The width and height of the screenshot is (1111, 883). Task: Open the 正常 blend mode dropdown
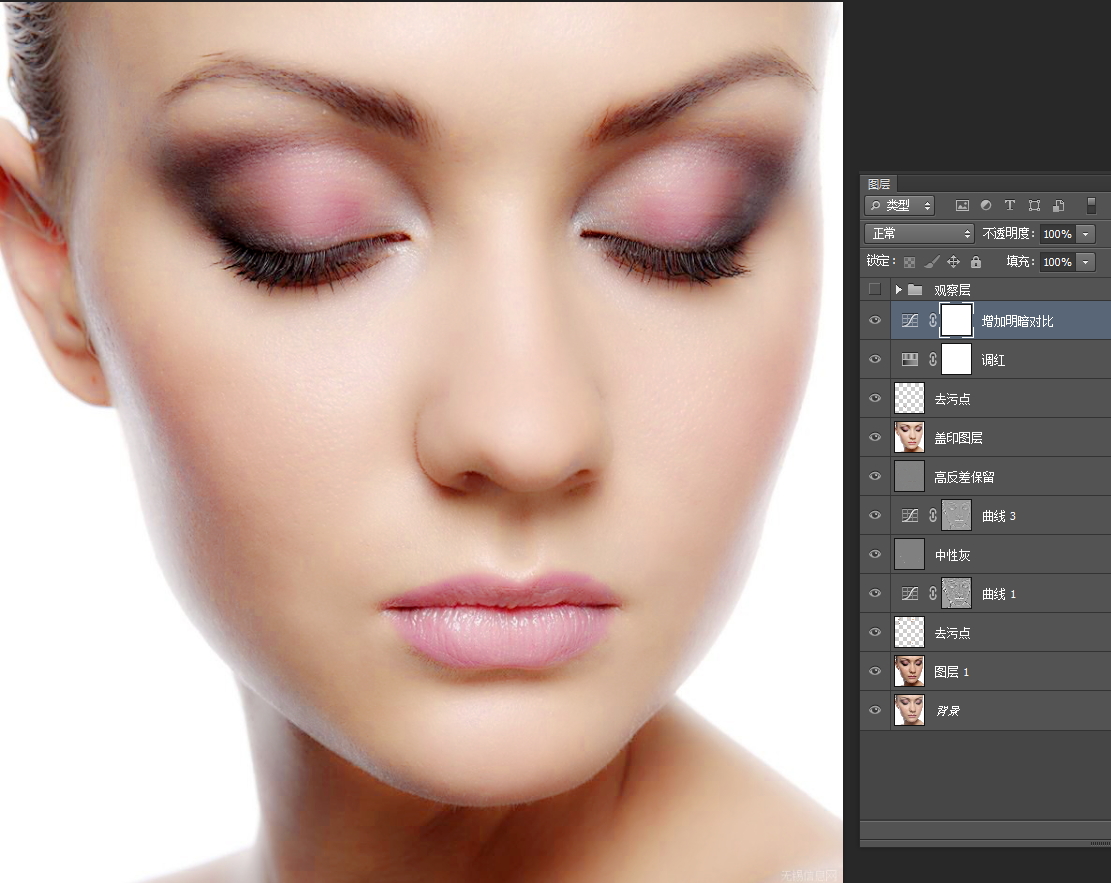919,233
